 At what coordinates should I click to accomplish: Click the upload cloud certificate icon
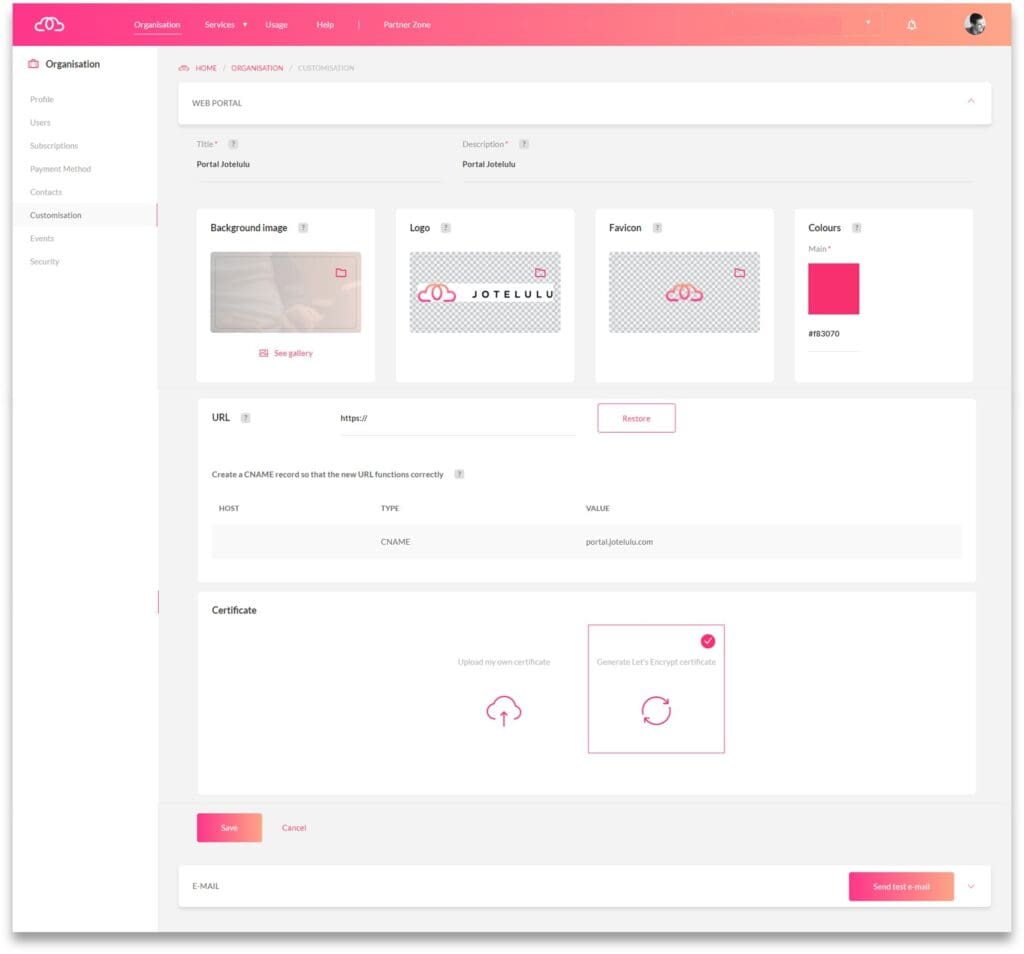click(x=503, y=710)
